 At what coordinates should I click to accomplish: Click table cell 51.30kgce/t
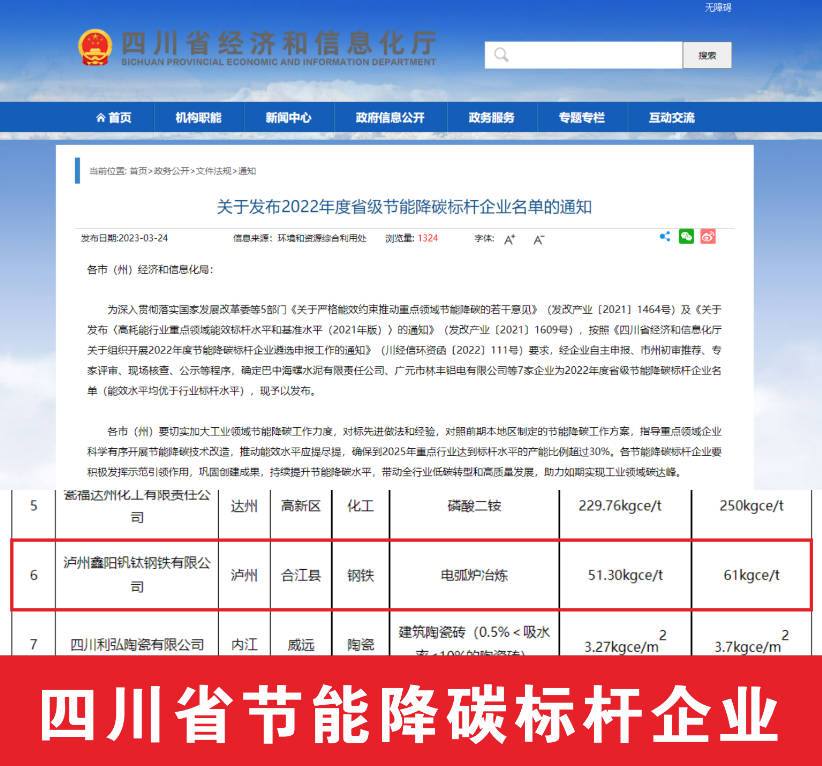(x=625, y=576)
